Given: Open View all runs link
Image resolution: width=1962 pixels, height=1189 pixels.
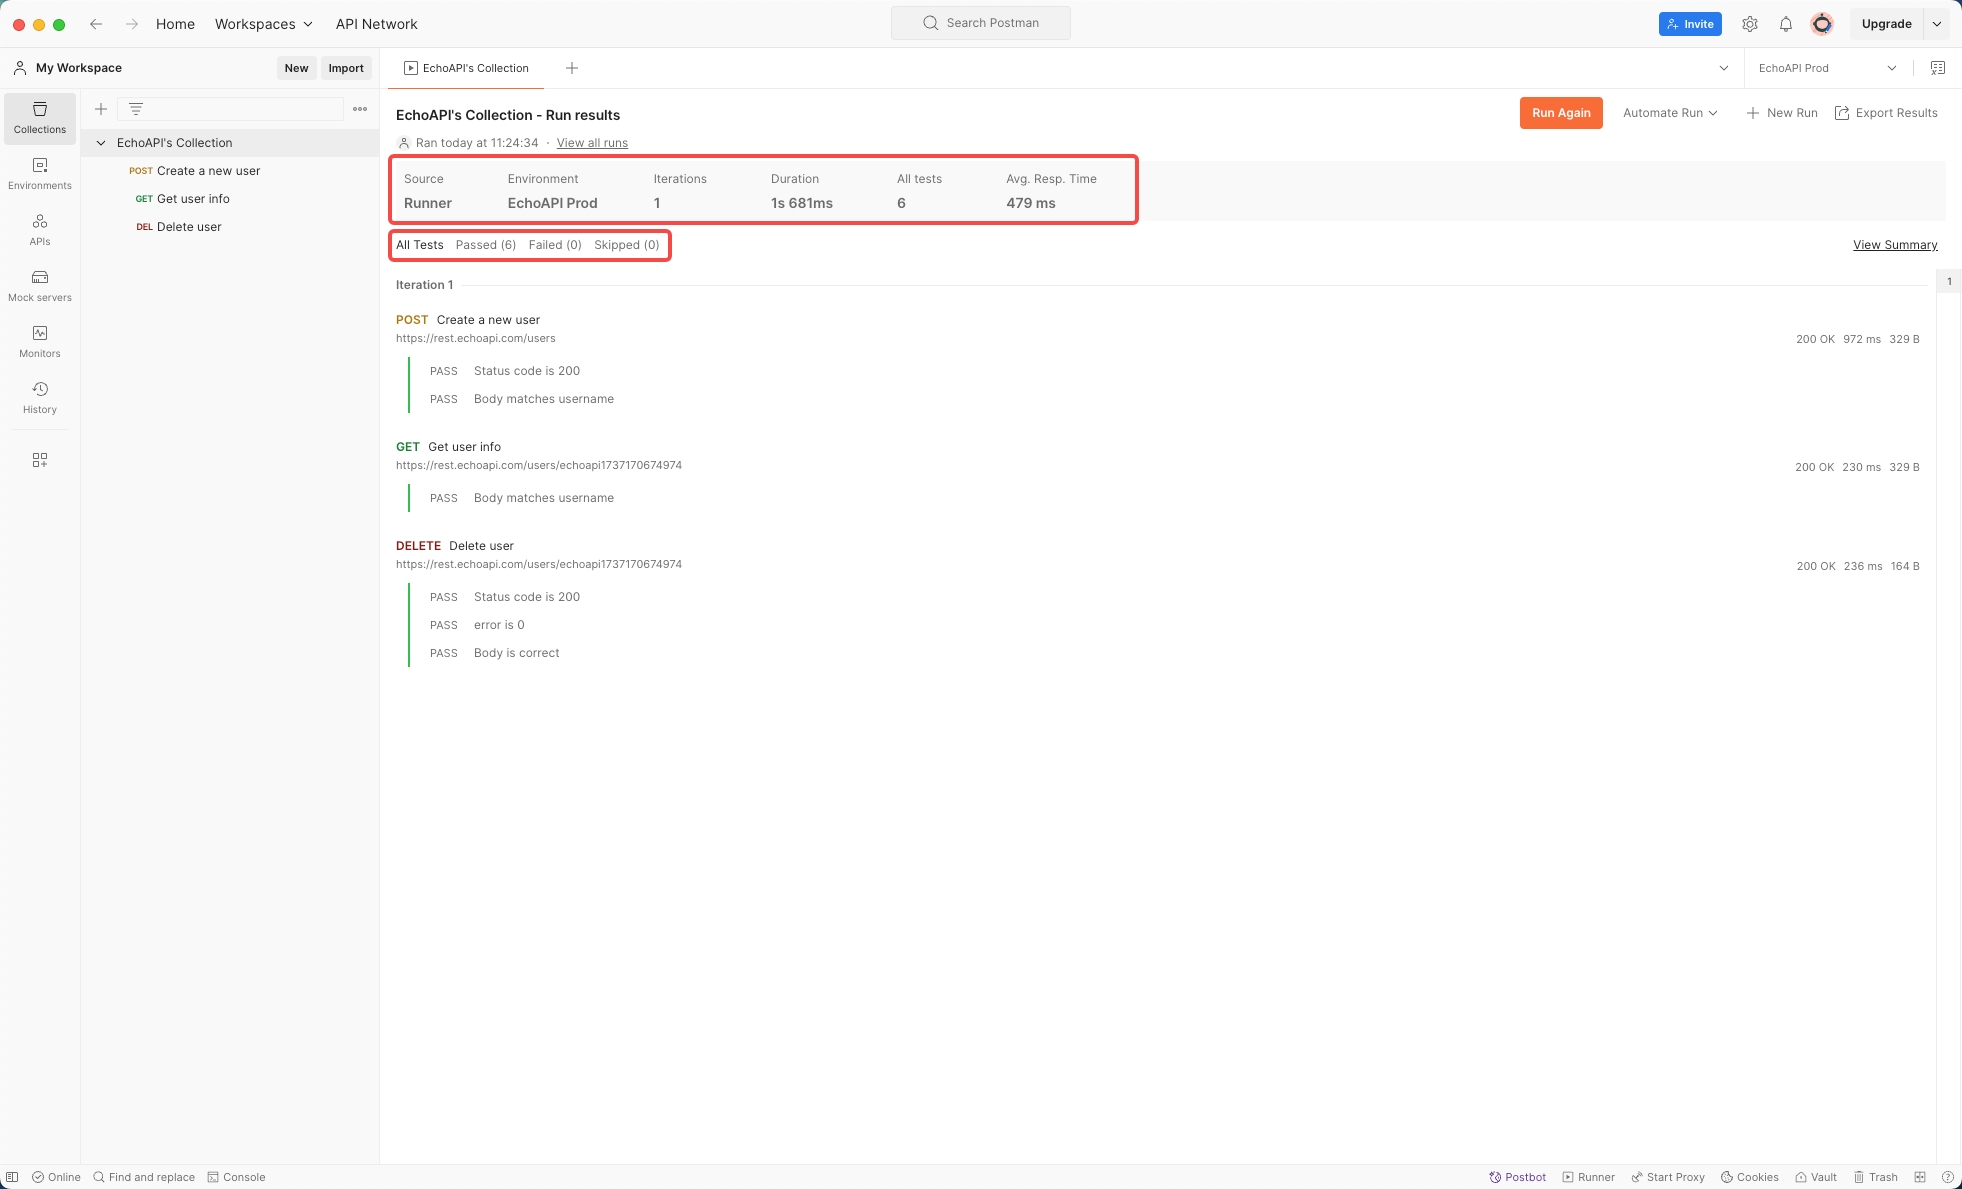Looking at the screenshot, I should pyautogui.click(x=592, y=143).
